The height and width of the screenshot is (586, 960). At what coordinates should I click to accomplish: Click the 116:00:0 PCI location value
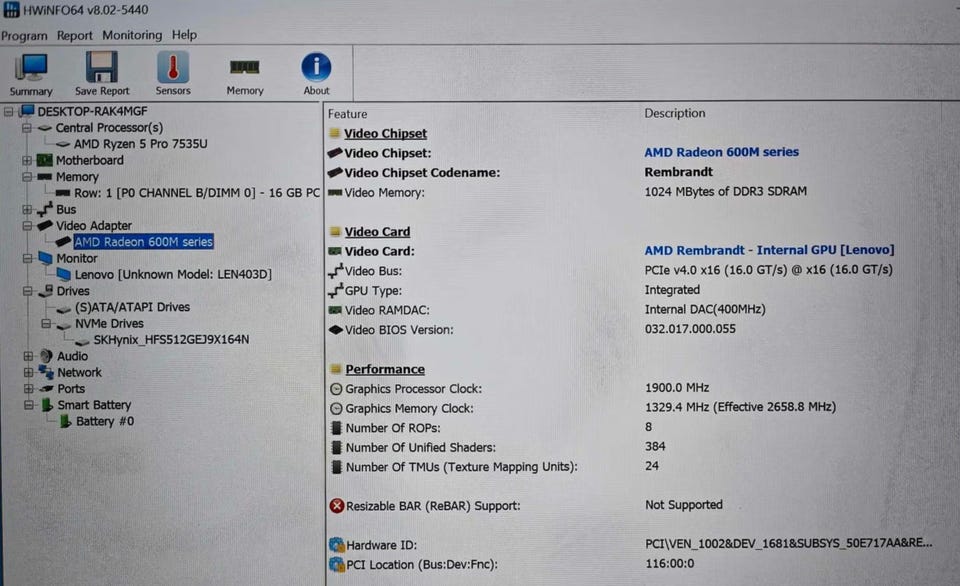670,564
